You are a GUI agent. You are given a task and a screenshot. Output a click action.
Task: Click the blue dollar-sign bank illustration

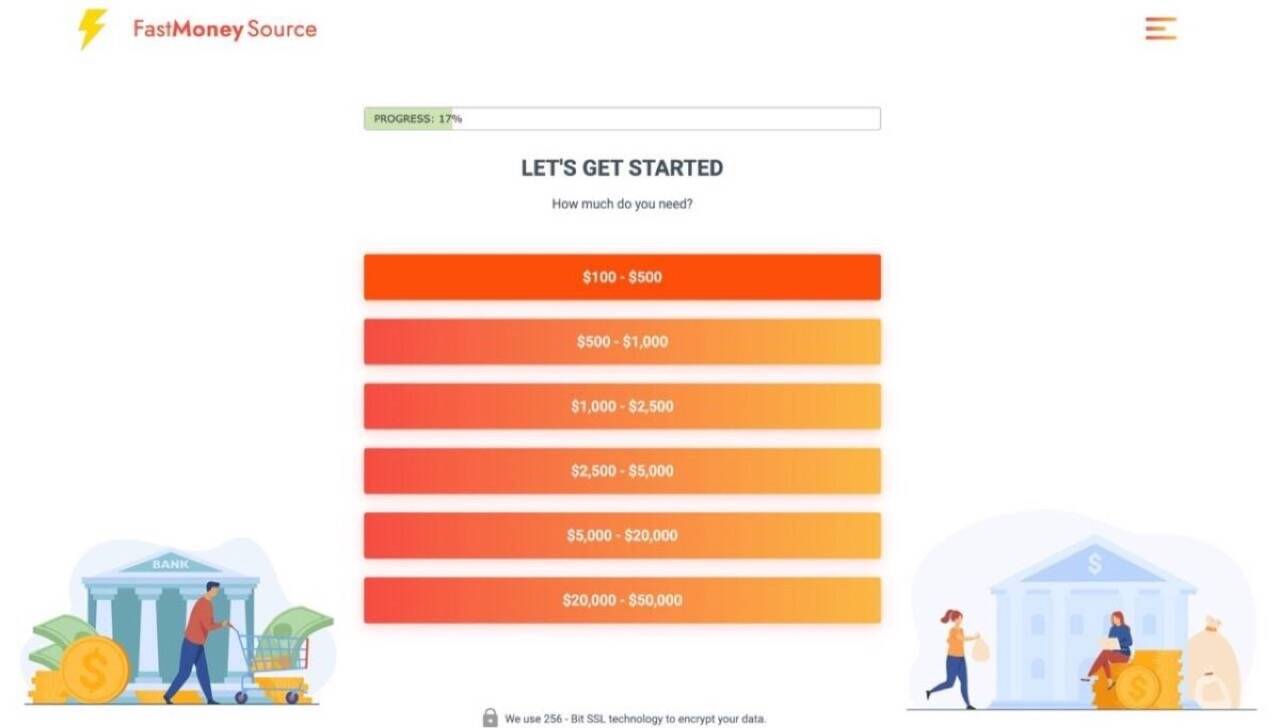tap(1093, 600)
